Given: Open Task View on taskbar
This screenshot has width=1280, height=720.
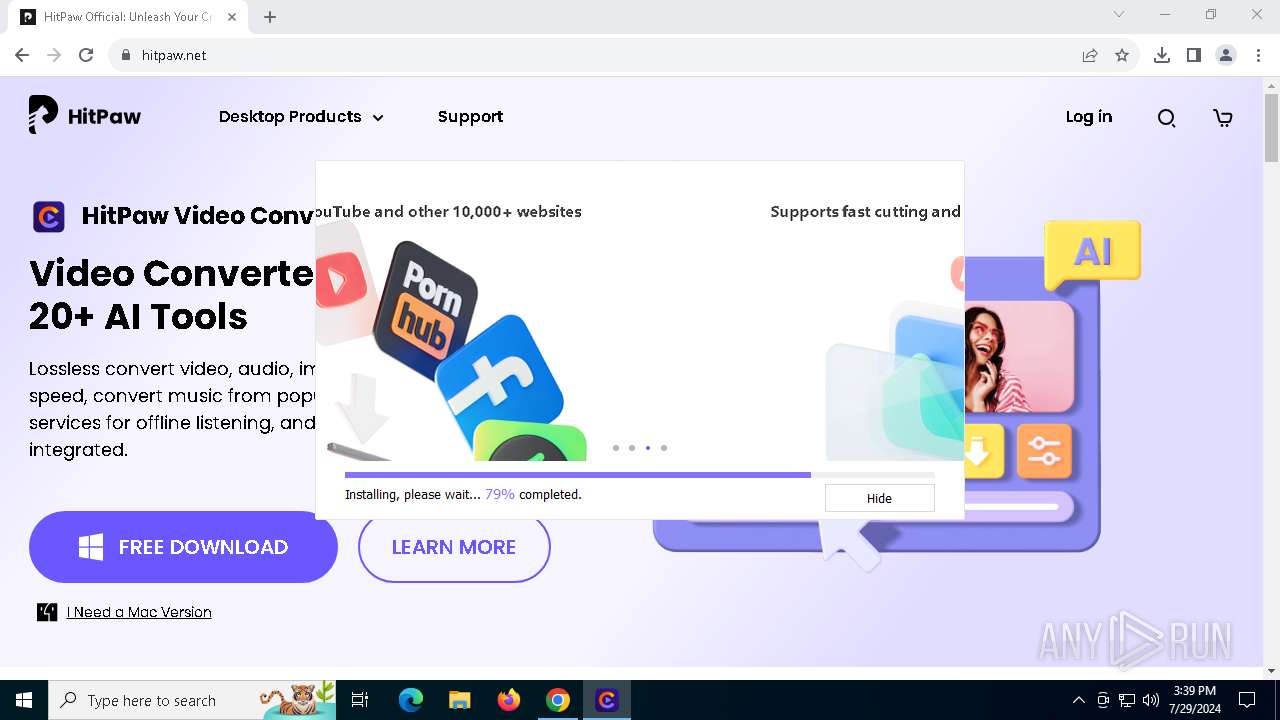Looking at the screenshot, I should [360, 700].
